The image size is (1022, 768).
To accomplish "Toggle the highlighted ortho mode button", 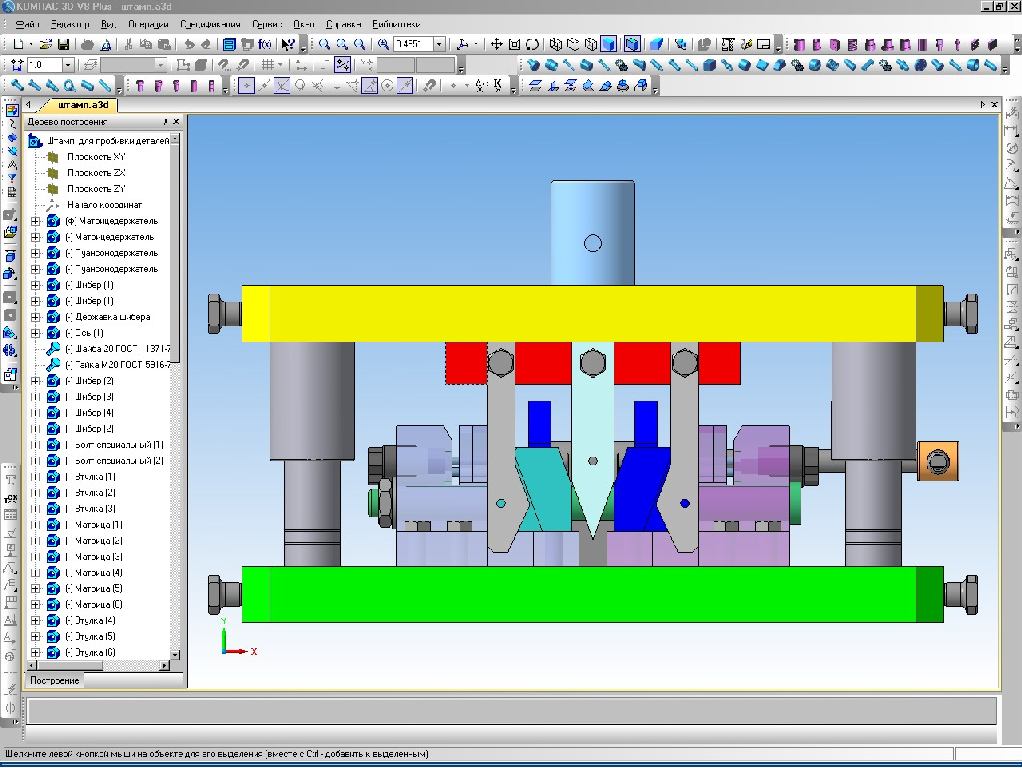I will click(x=343, y=65).
